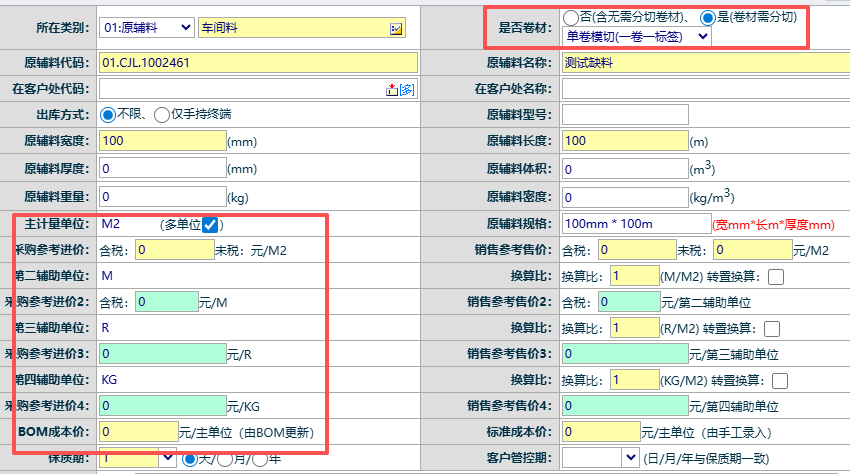Viewport: 850px width, 474px height.
Task: Open the 所在类别 dropdown showing 01:原辅料
Action: pos(146,28)
